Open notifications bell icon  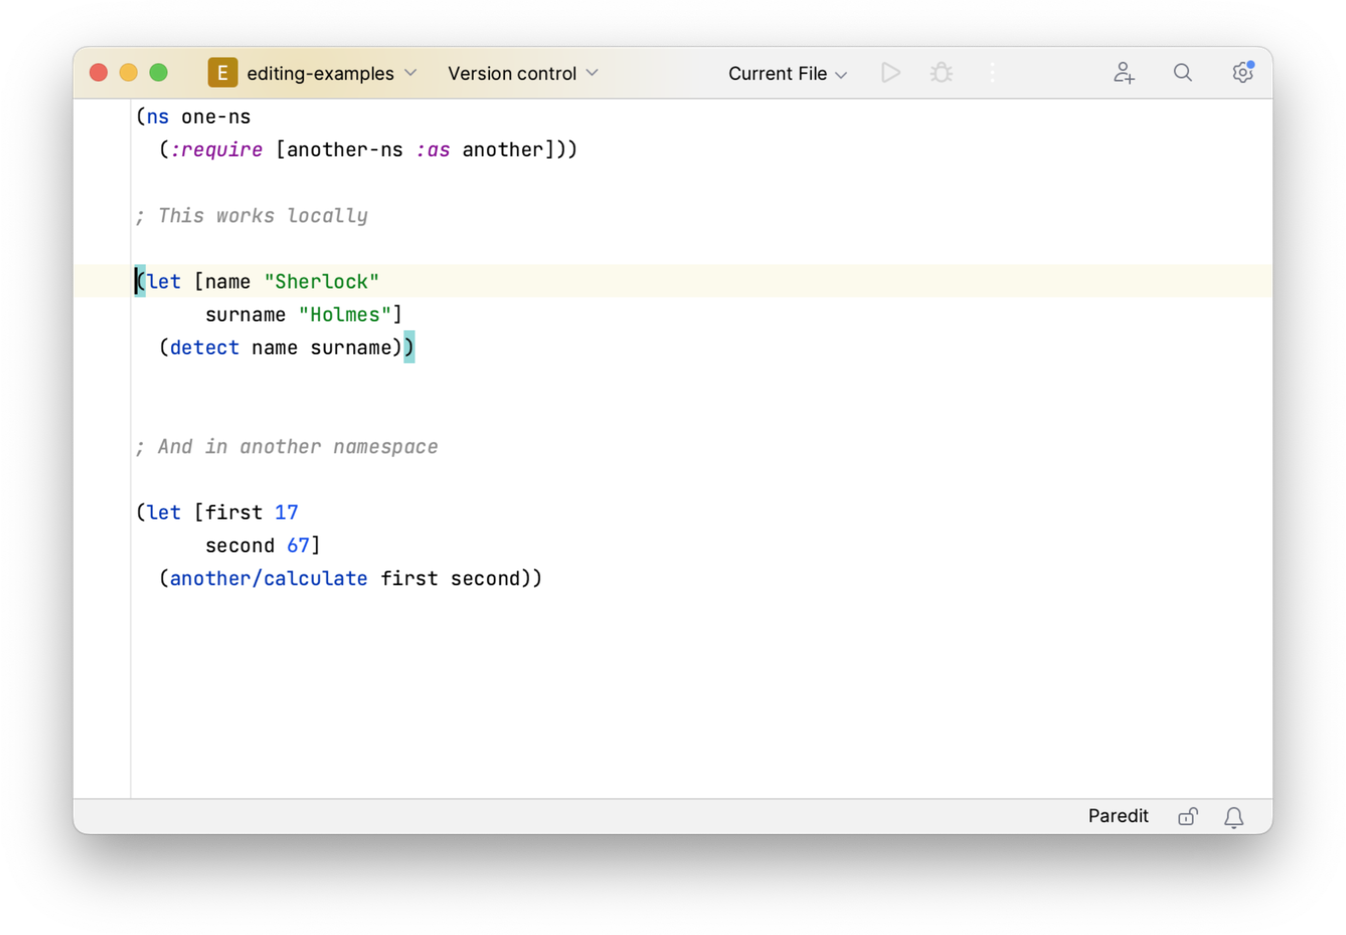1234,817
